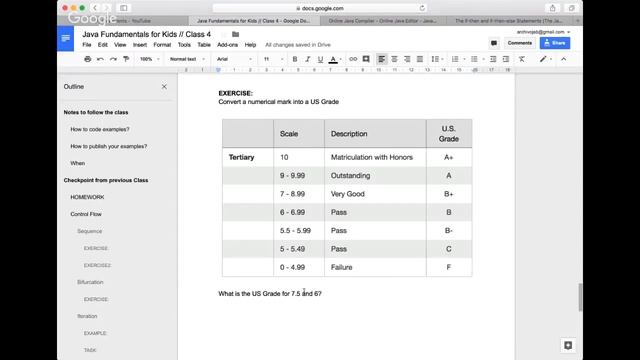640x360 pixels.
Task: Click the Decrease indent icon
Action: coord(493,59)
